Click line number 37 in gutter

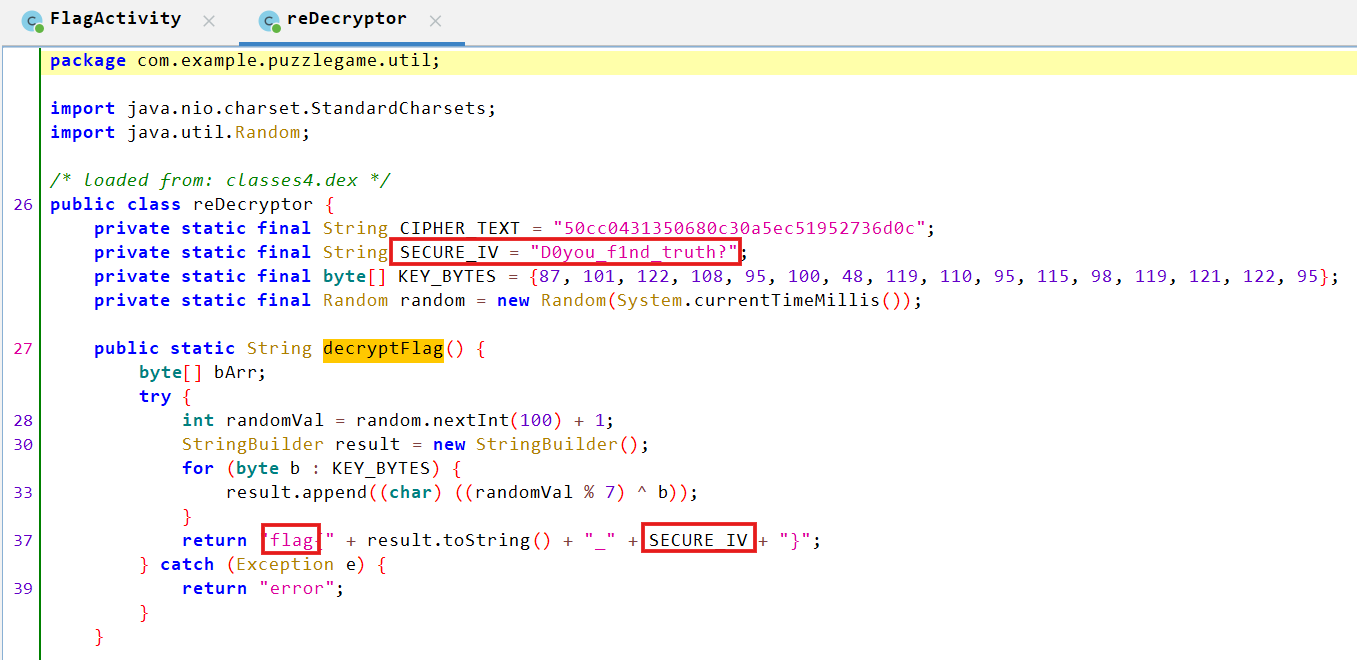click(x=22, y=540)
